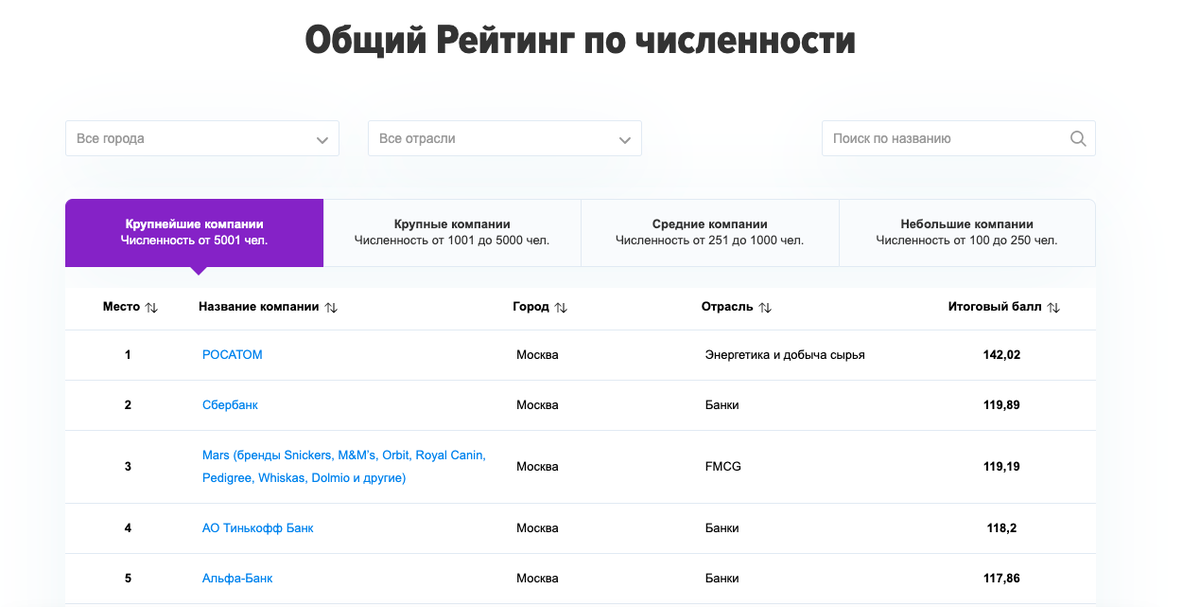1200x607 pixels.
Task: Open the Все отрасли dropdown
Action: coord(505,139)
